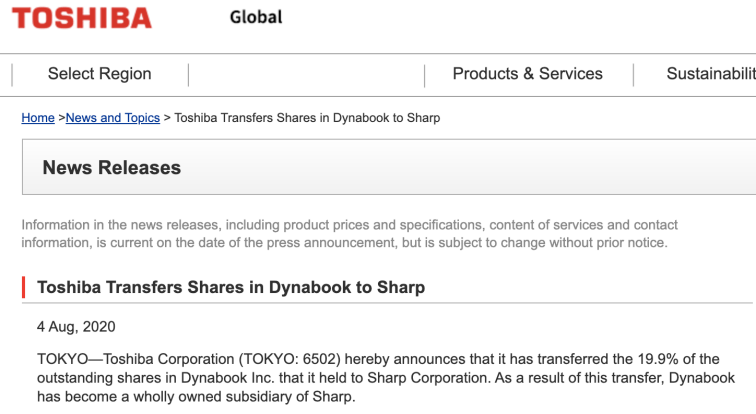Viewport: 756px width, 414px height.
Task: Click the empty navigation cell after Select Region
Action: click(307, 75)
